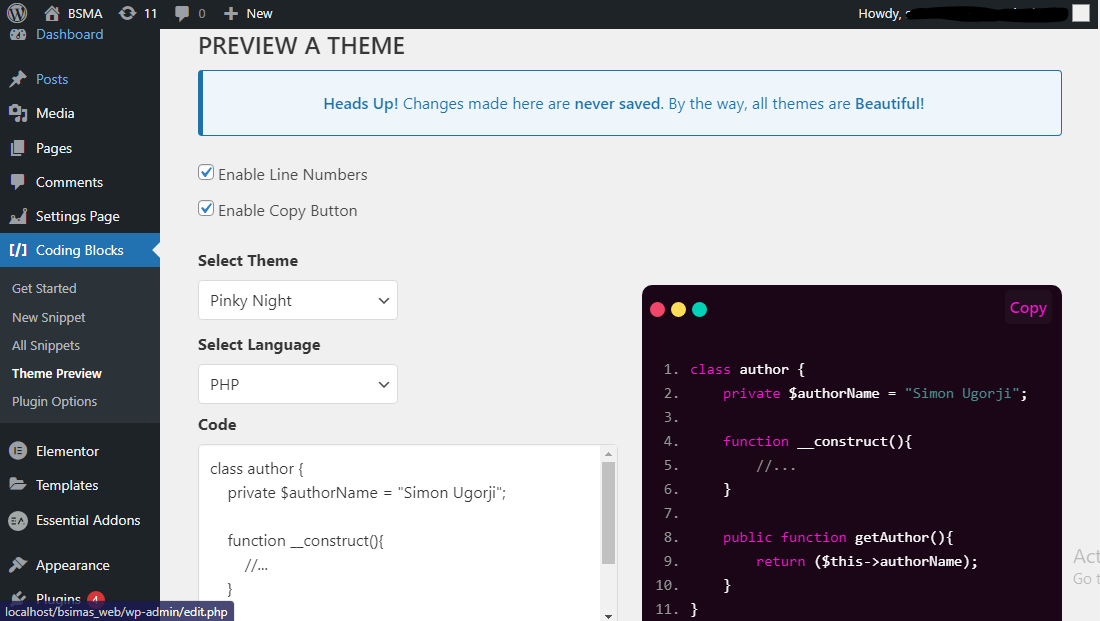Image resolution: width=1100 pixels, height=621 pixels.
Task: Open Elementor menu
Action: pos(67,451)
